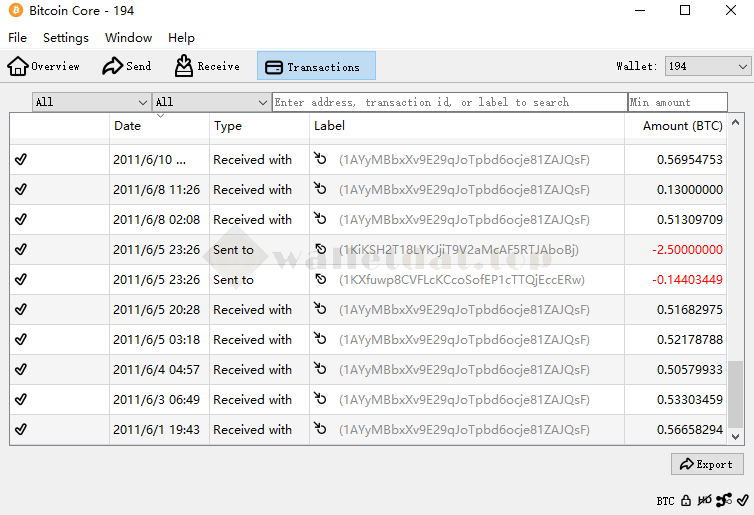Click the wallet encryption lock icon
The image size is (754, 515).
(686, 500)
